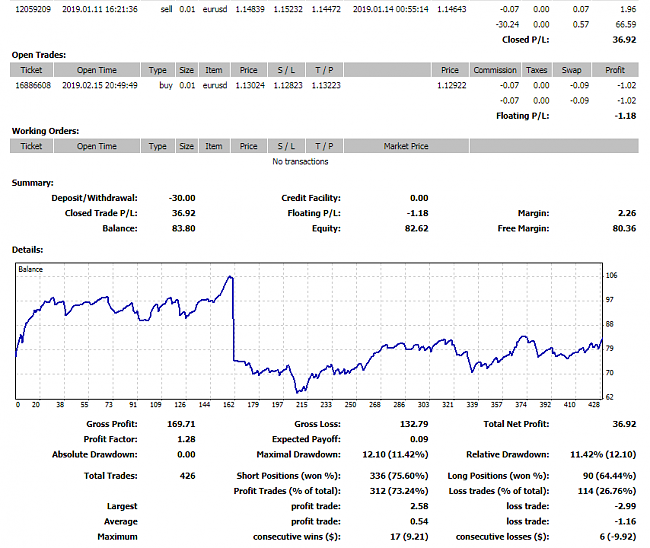Click the Gross Loss value 132.79
Viewport: 650px width, 548px height.
[x=414, y=424]
